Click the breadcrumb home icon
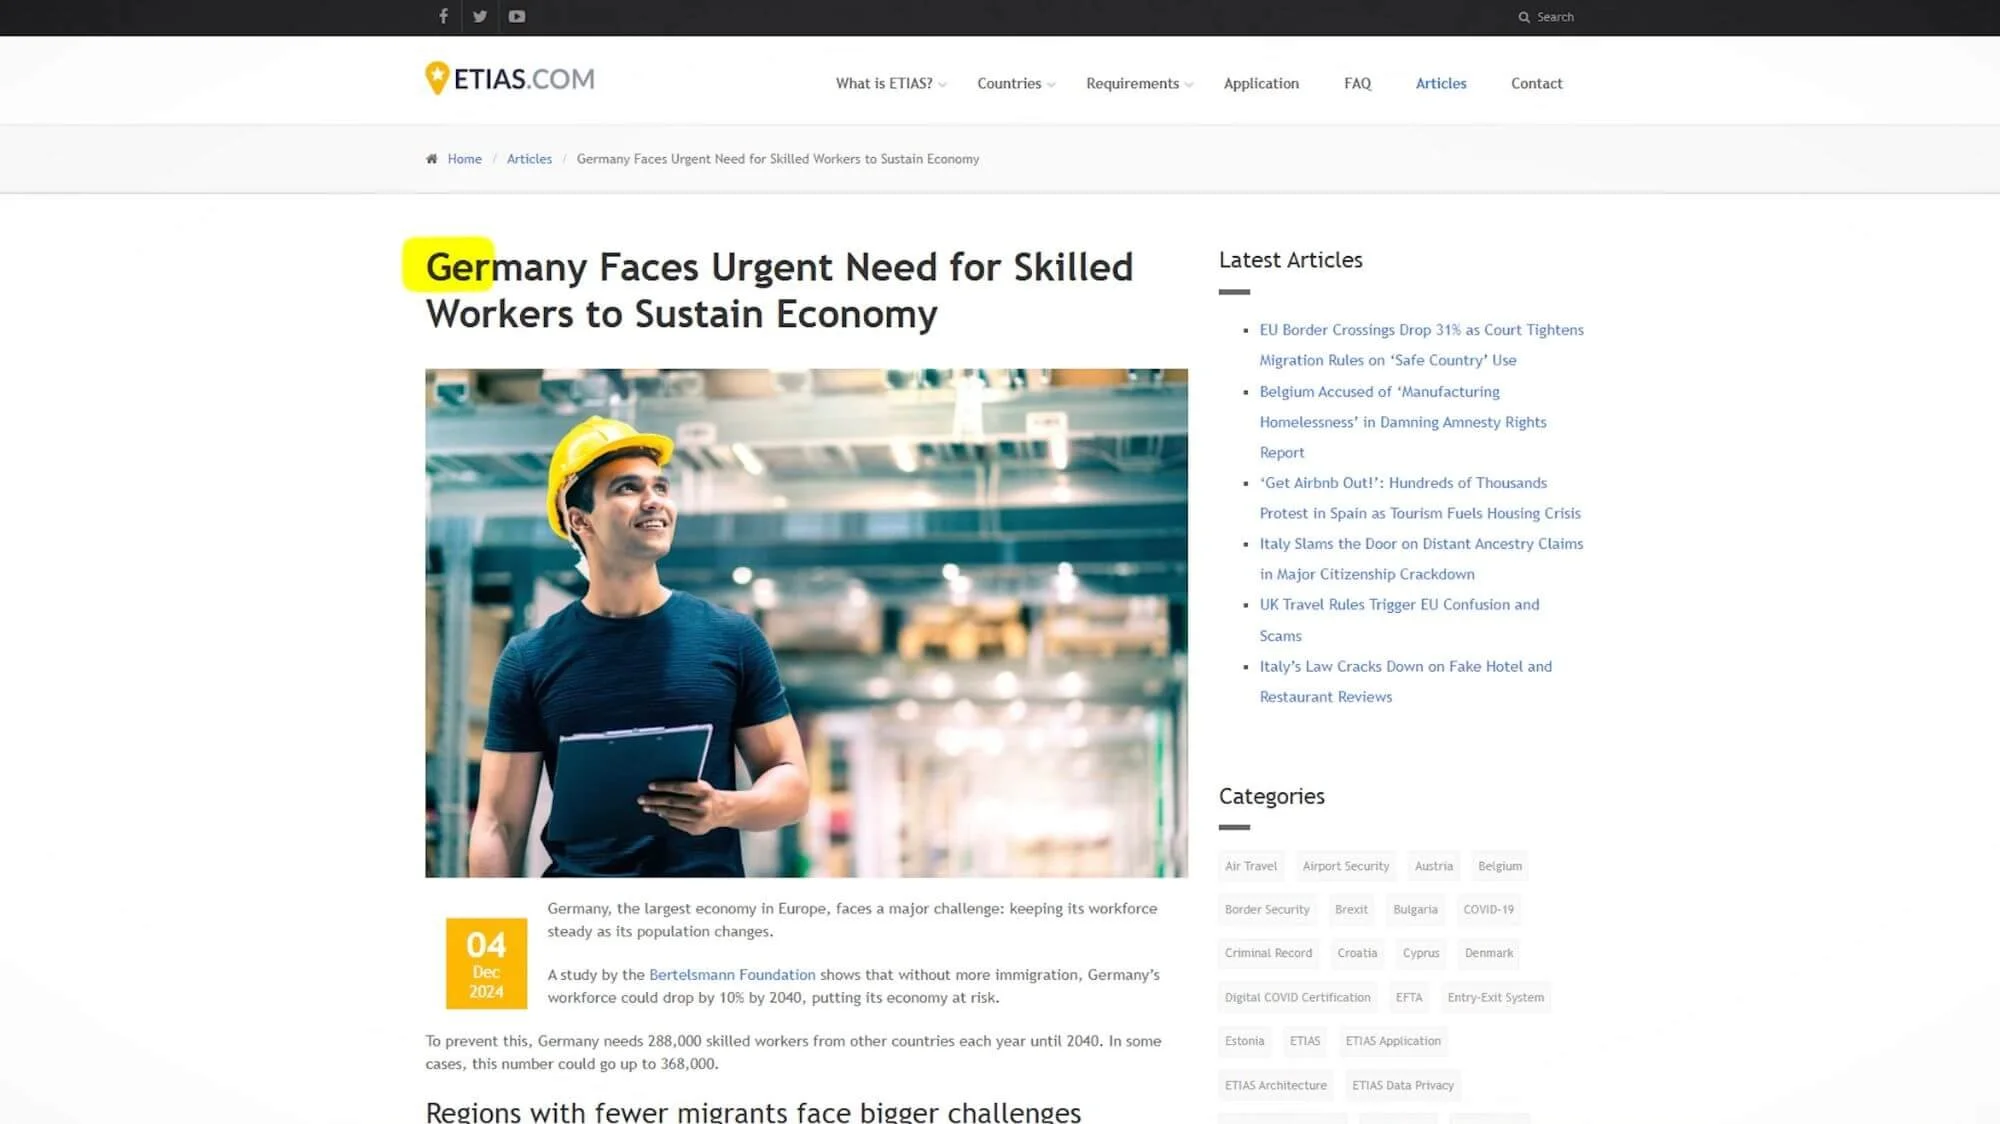Screen dimensions: 2000x1124 click(432, 159)
